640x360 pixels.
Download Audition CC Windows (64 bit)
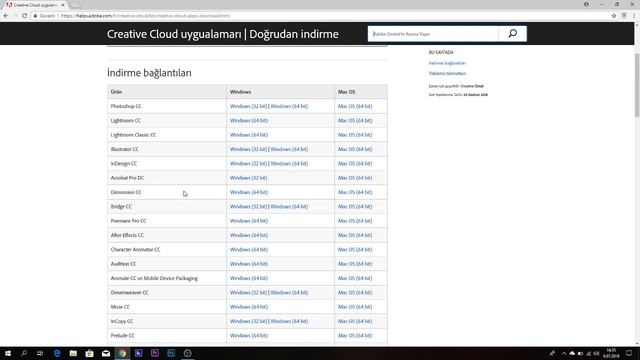(249, 264)
